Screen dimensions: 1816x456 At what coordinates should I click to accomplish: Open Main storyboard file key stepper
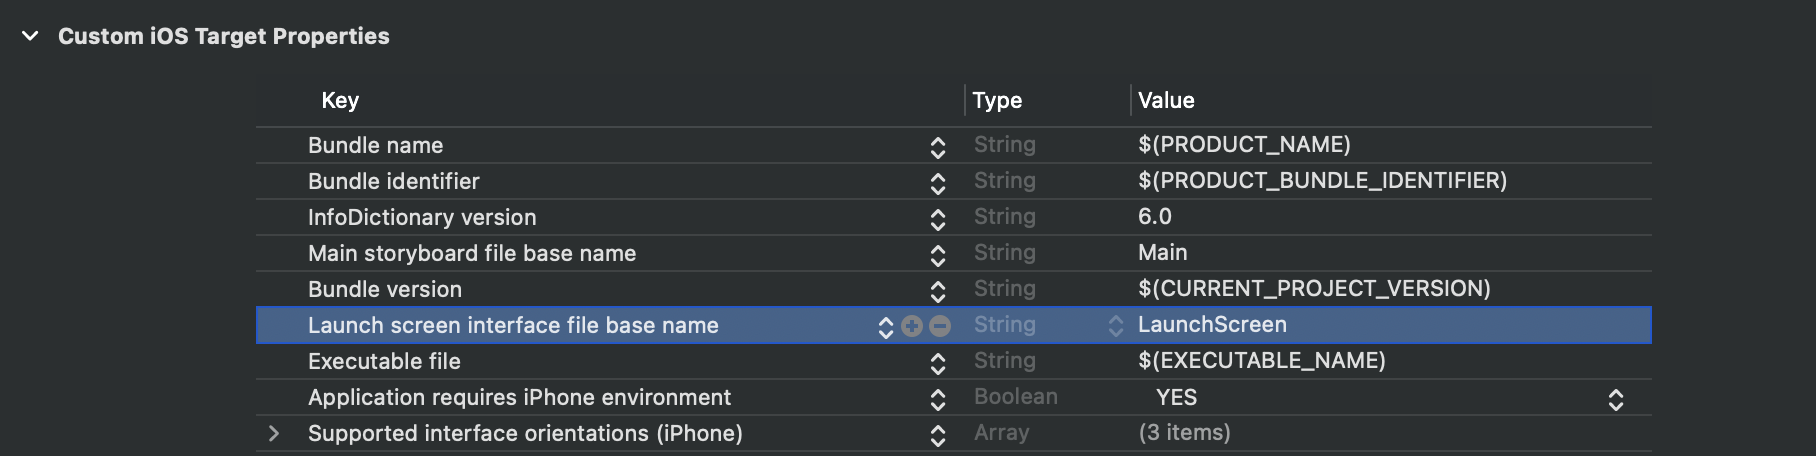coord(938,255)
